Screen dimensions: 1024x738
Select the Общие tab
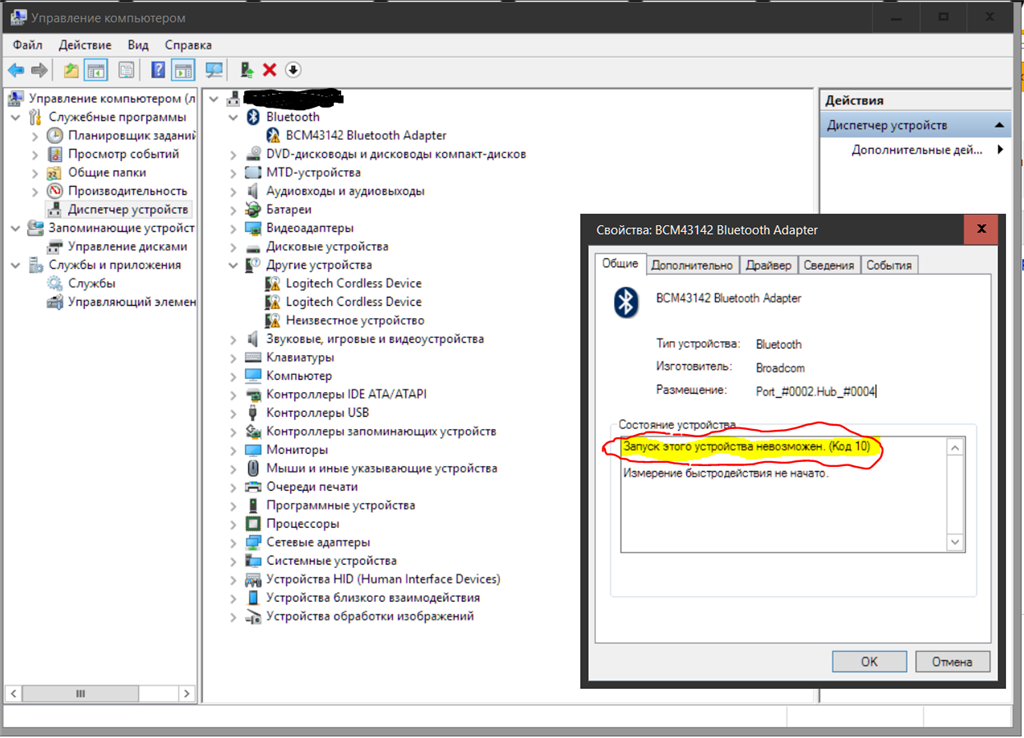coord(620,263)
